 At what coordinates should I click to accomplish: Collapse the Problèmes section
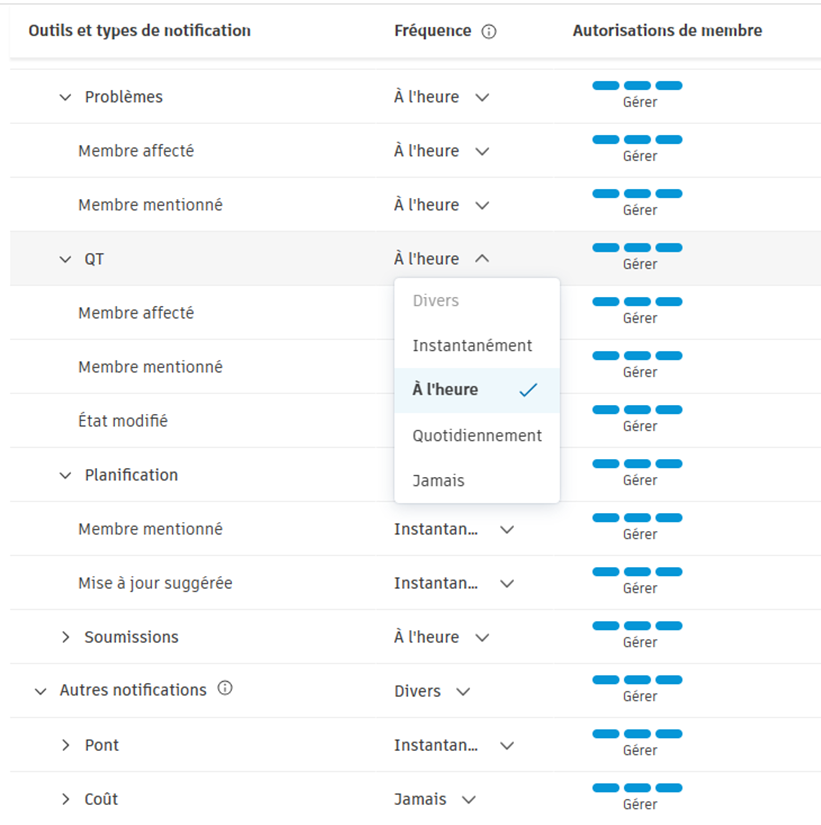(65, 96)
